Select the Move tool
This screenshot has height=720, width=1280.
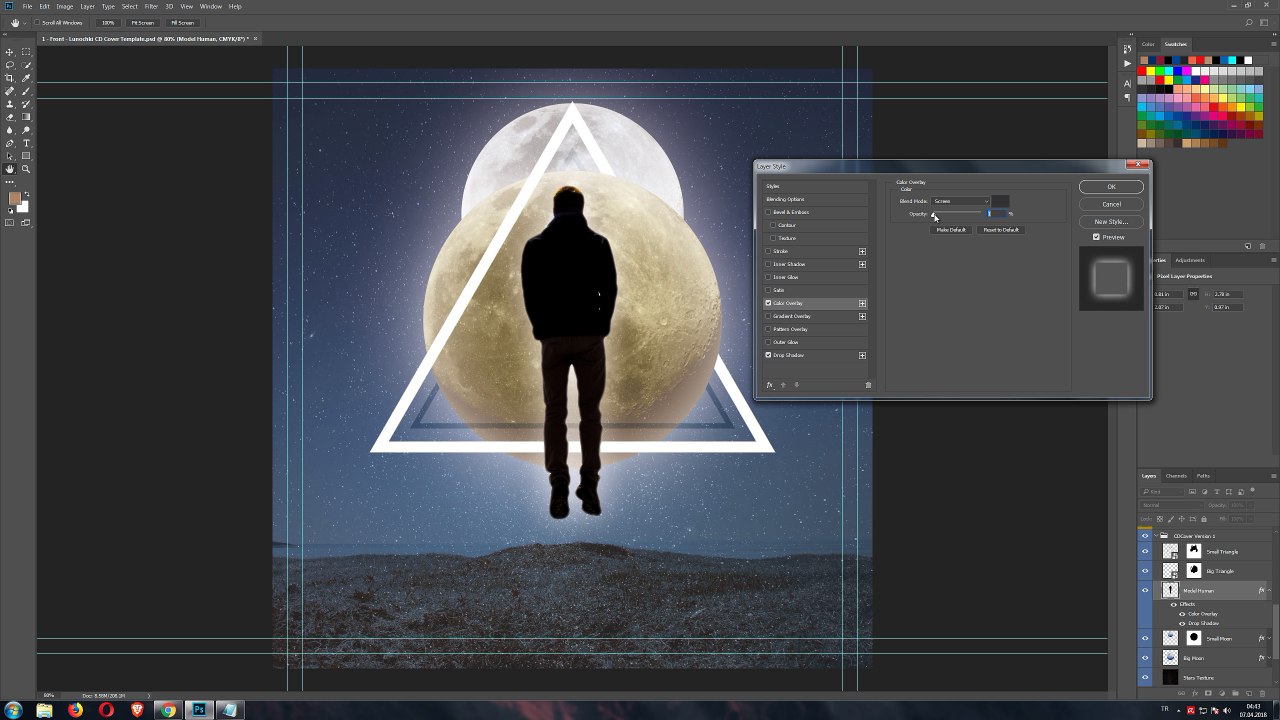point(10,52)
